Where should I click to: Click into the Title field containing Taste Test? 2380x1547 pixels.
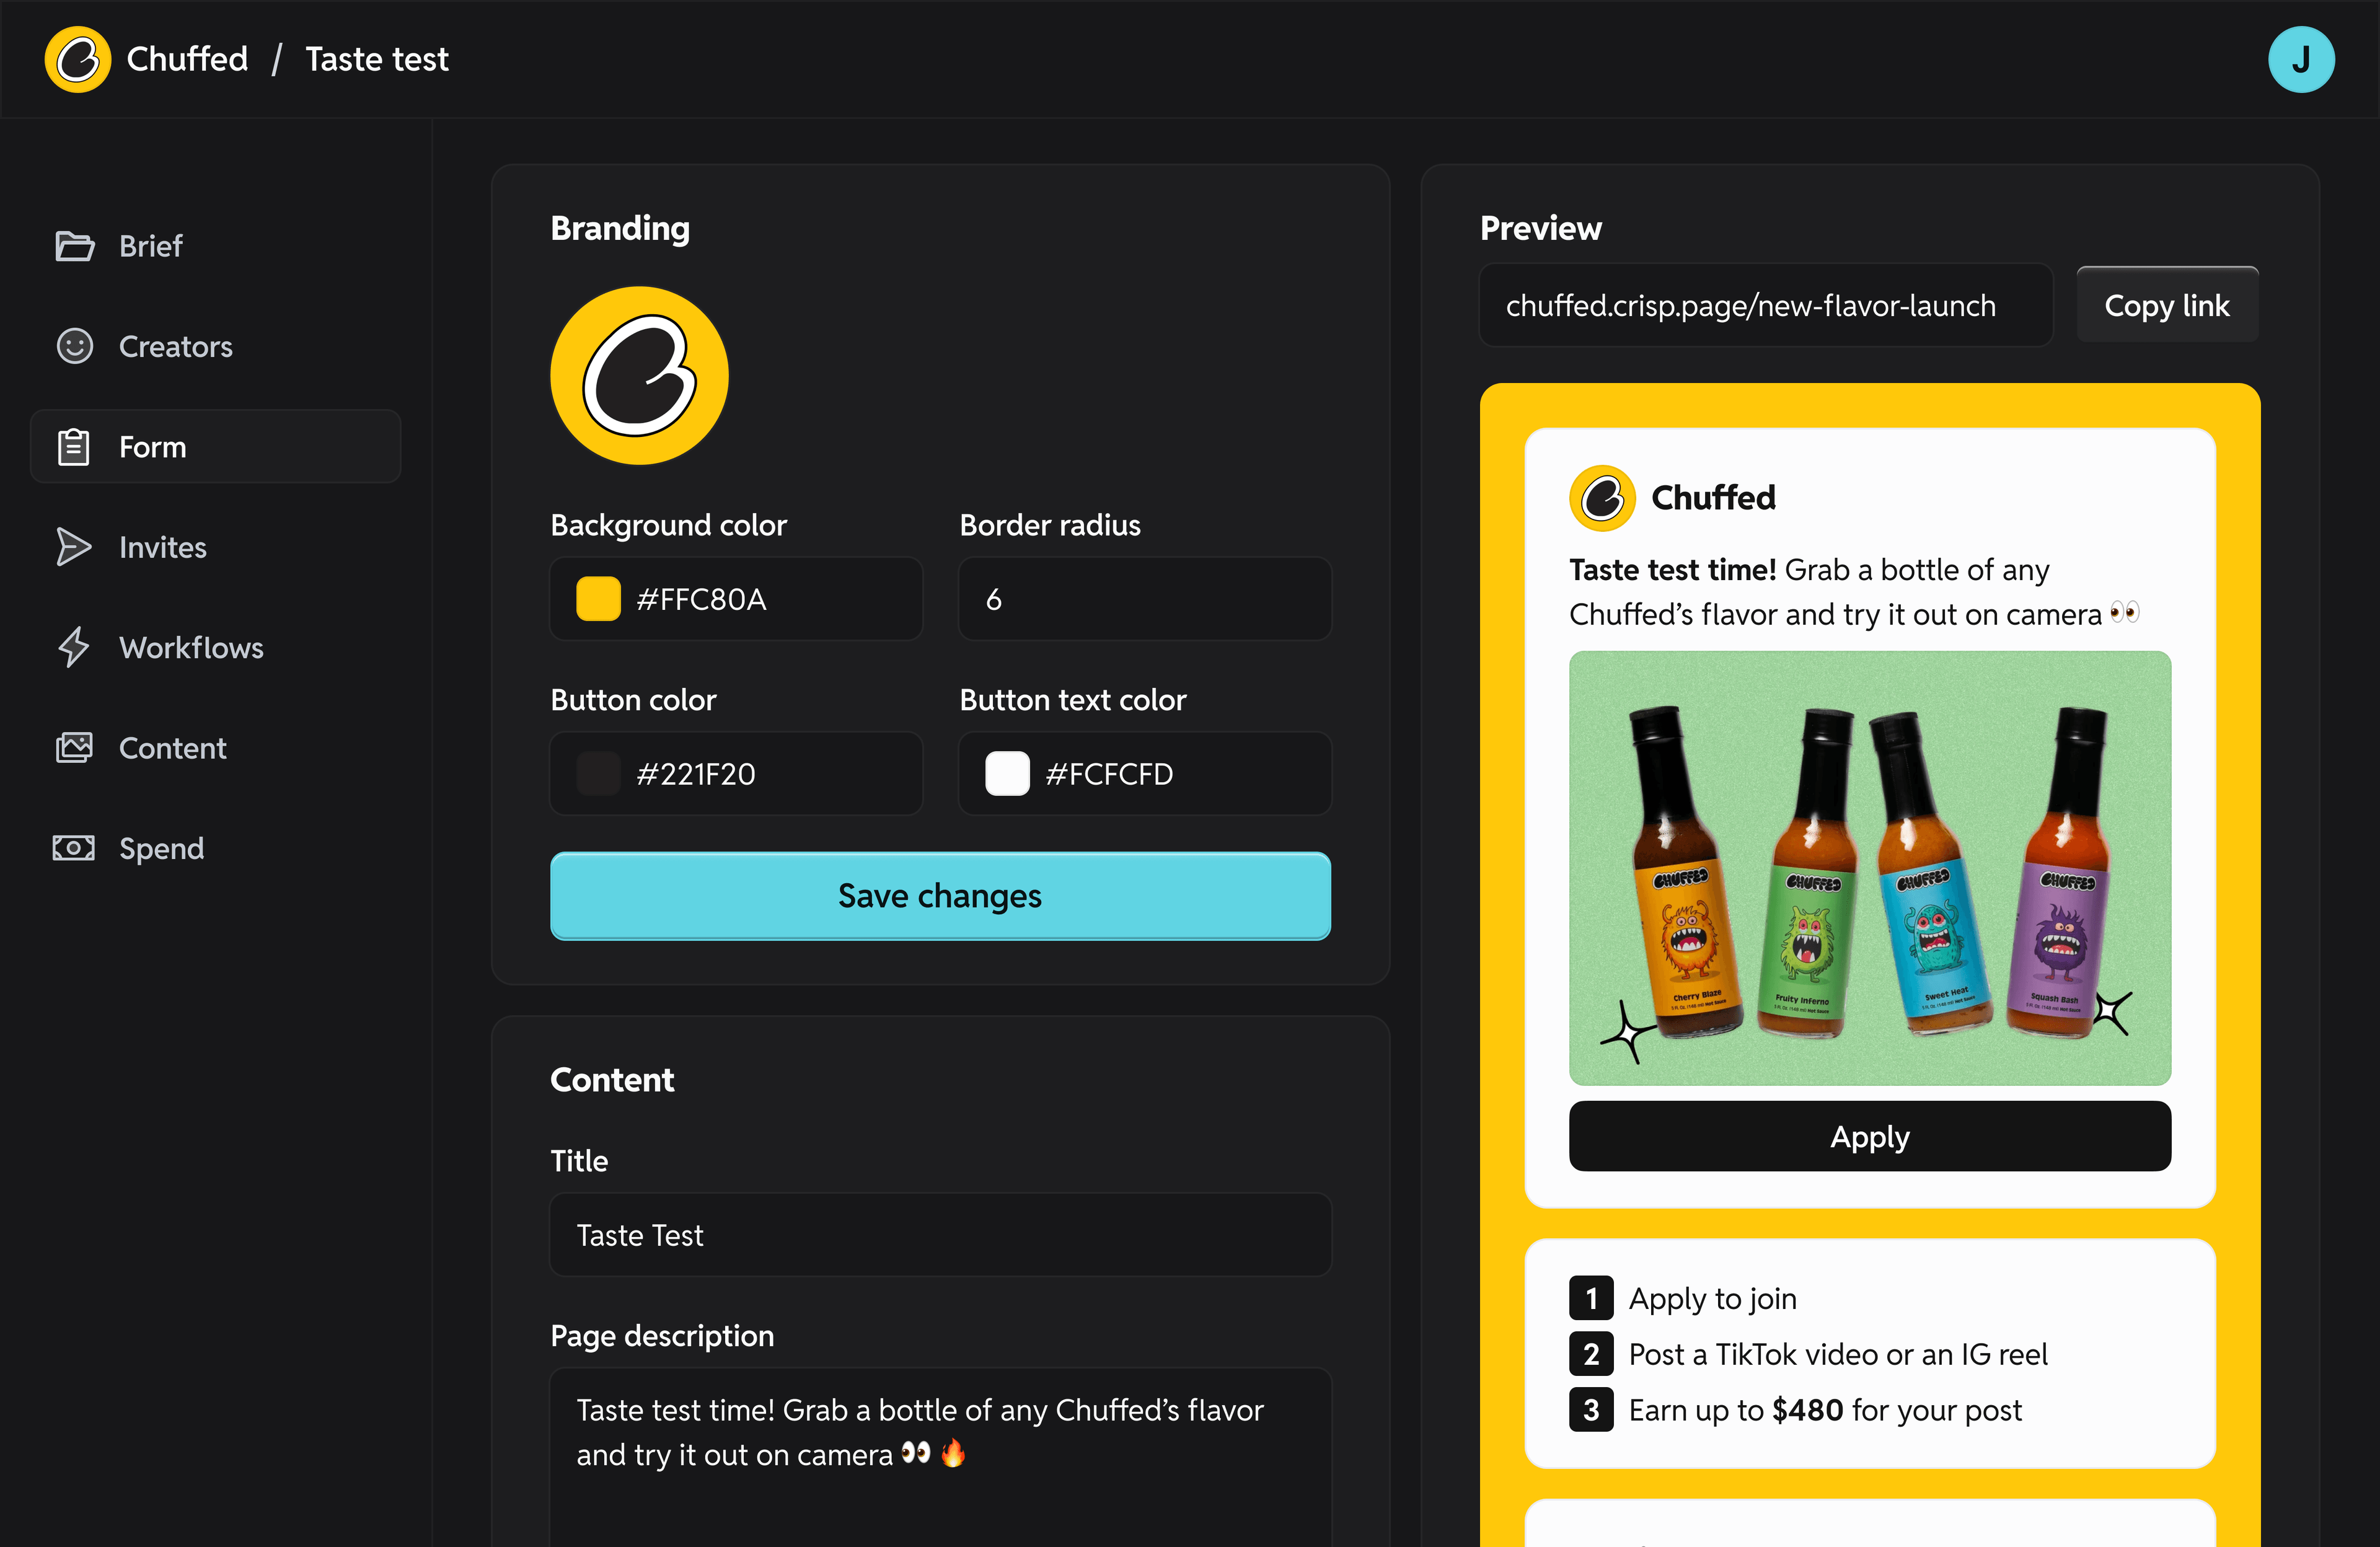point(940,1234)
